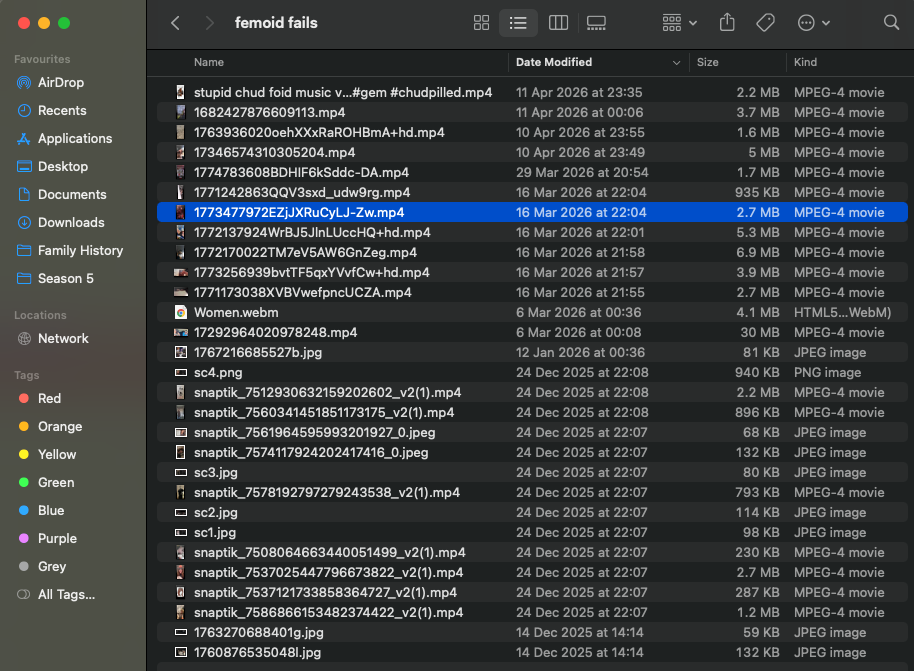Open the Group By dropdown
This screenshot has height=671, width=914.
click(680, 23)
